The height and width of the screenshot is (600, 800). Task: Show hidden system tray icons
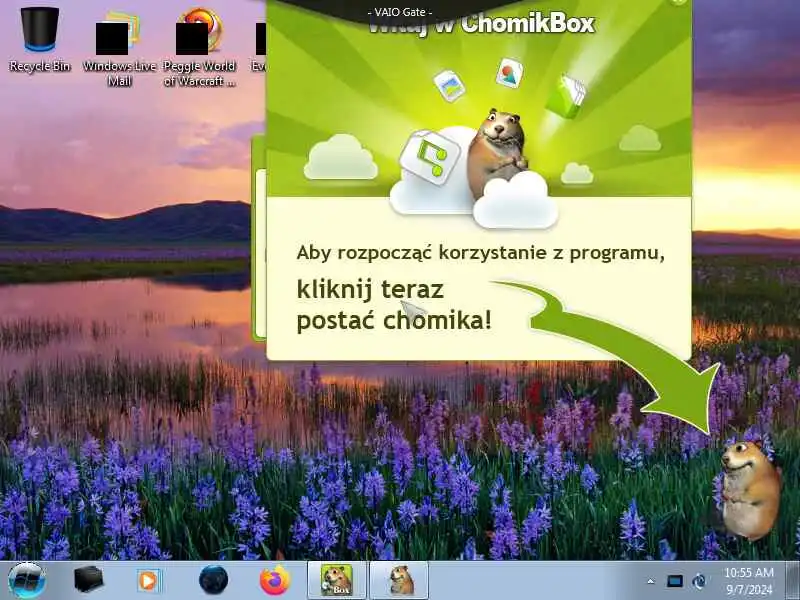651,581
